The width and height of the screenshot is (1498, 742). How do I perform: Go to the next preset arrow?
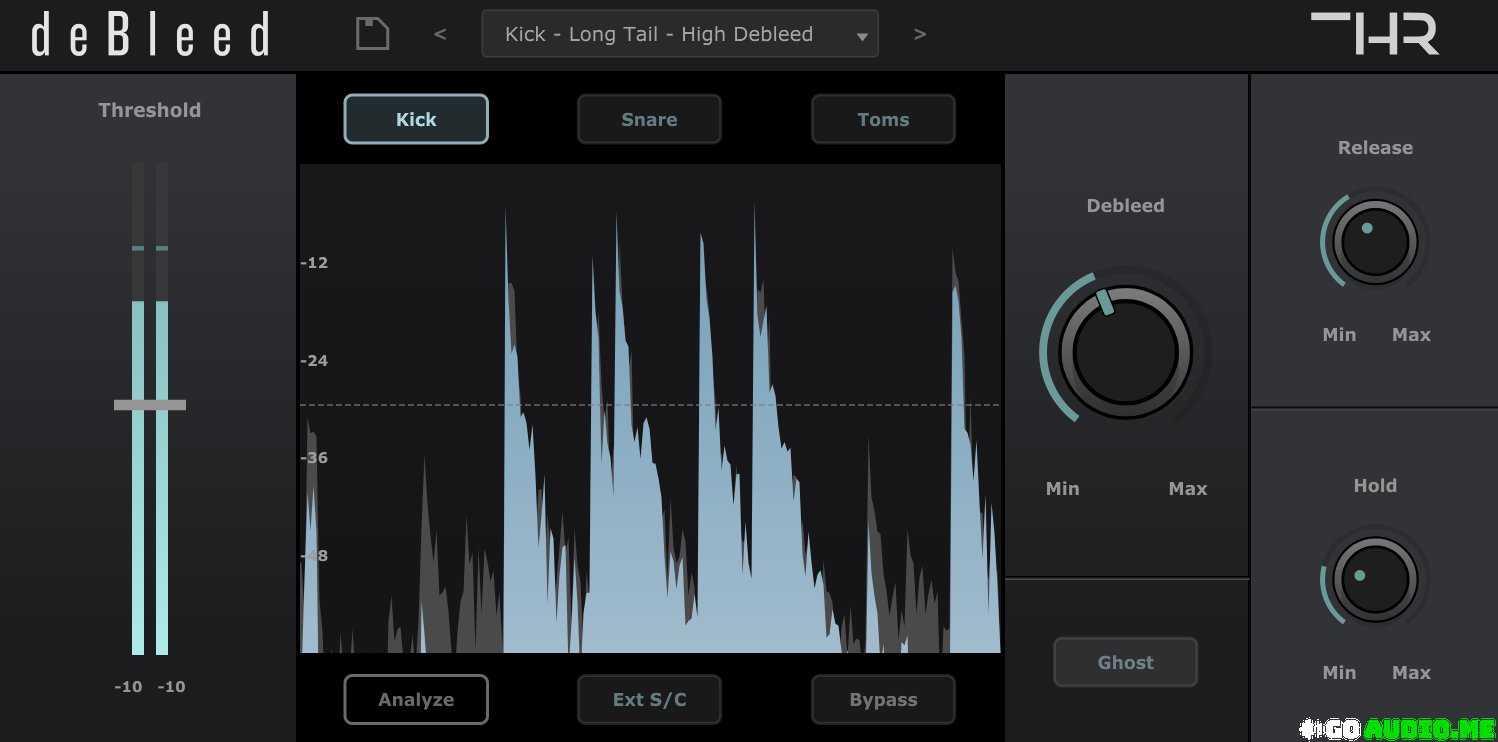(x=920, y=35)
